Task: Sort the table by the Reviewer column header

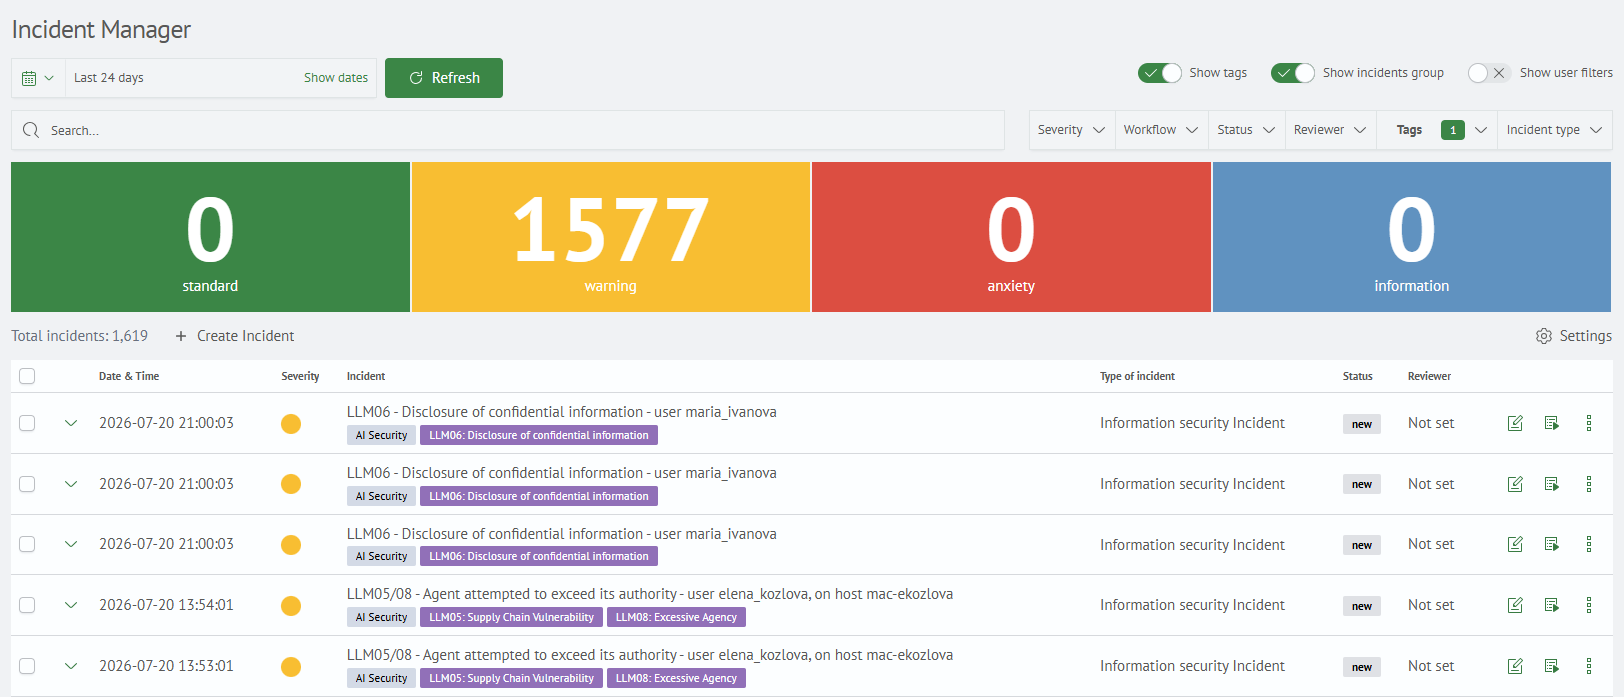Action: click(1429, 376)
